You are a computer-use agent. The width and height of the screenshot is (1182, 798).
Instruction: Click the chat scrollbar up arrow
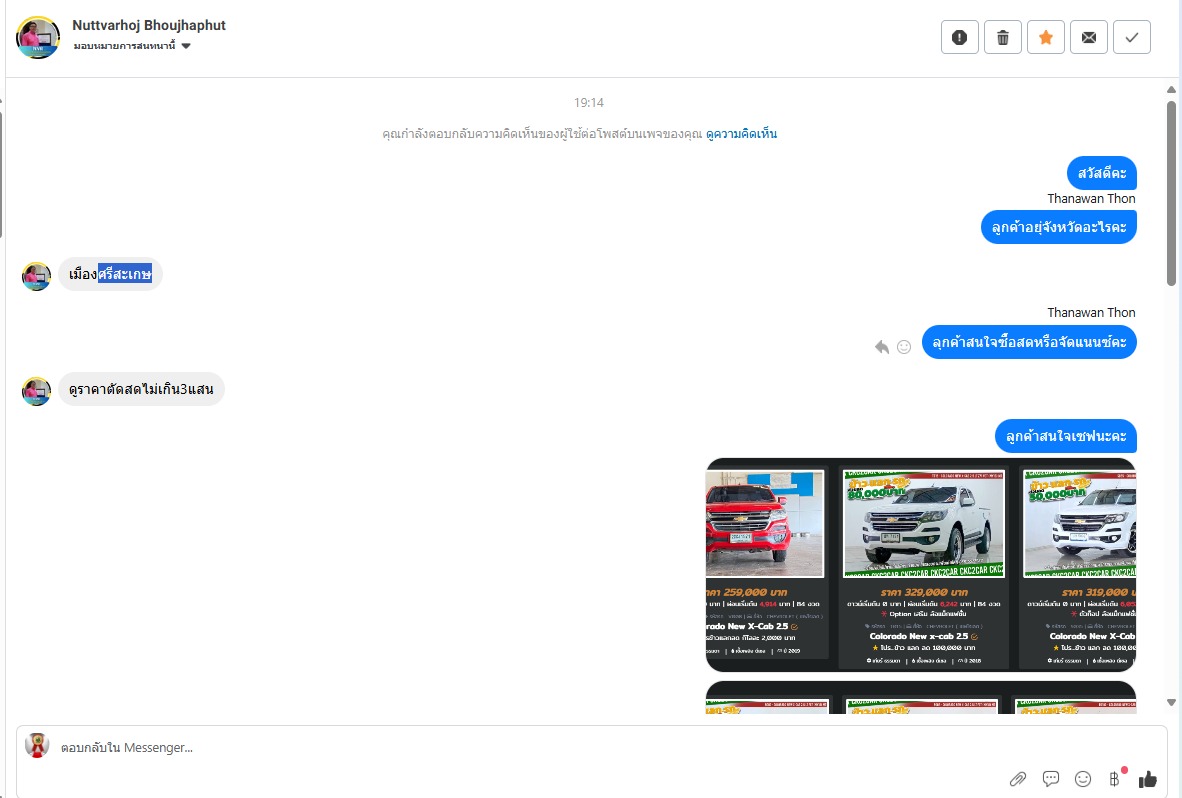click(1171, 90)
